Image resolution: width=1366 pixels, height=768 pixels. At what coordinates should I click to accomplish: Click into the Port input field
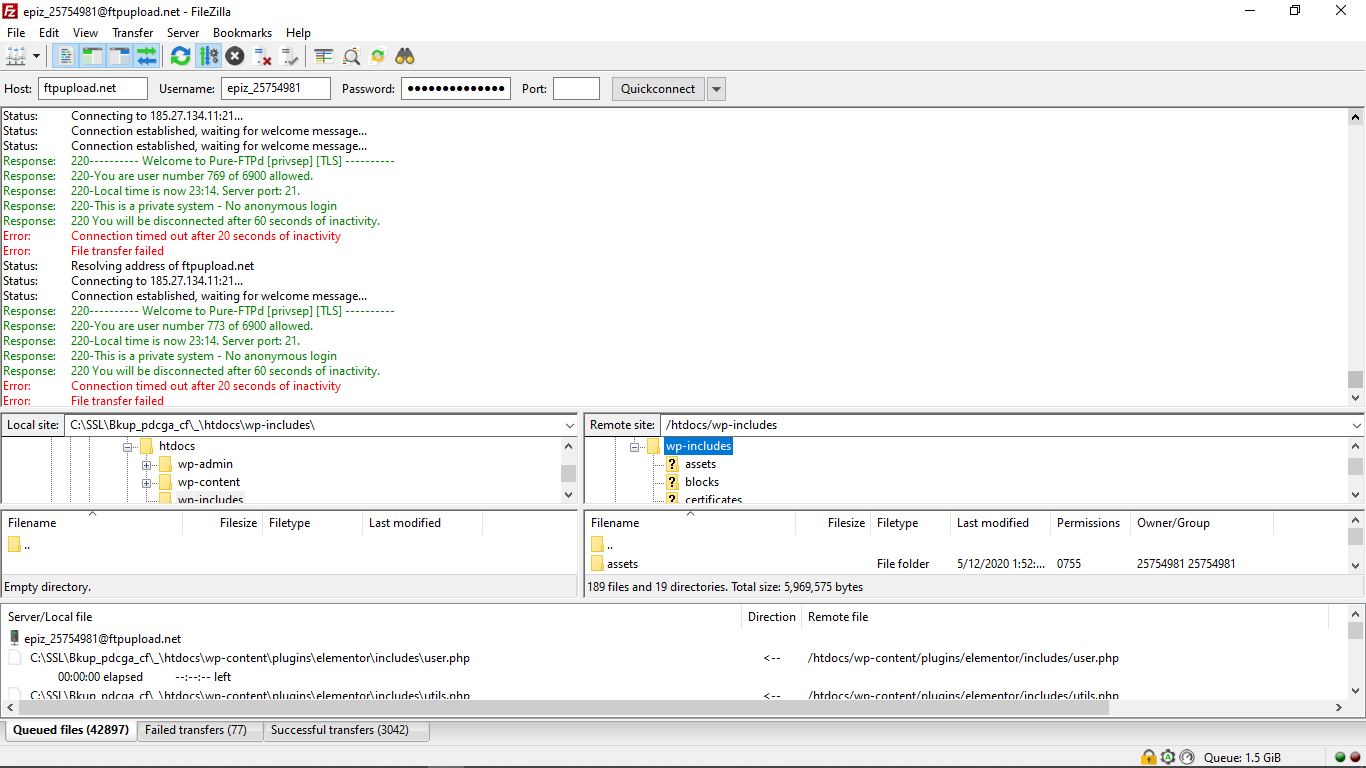(x=576, y=89)
